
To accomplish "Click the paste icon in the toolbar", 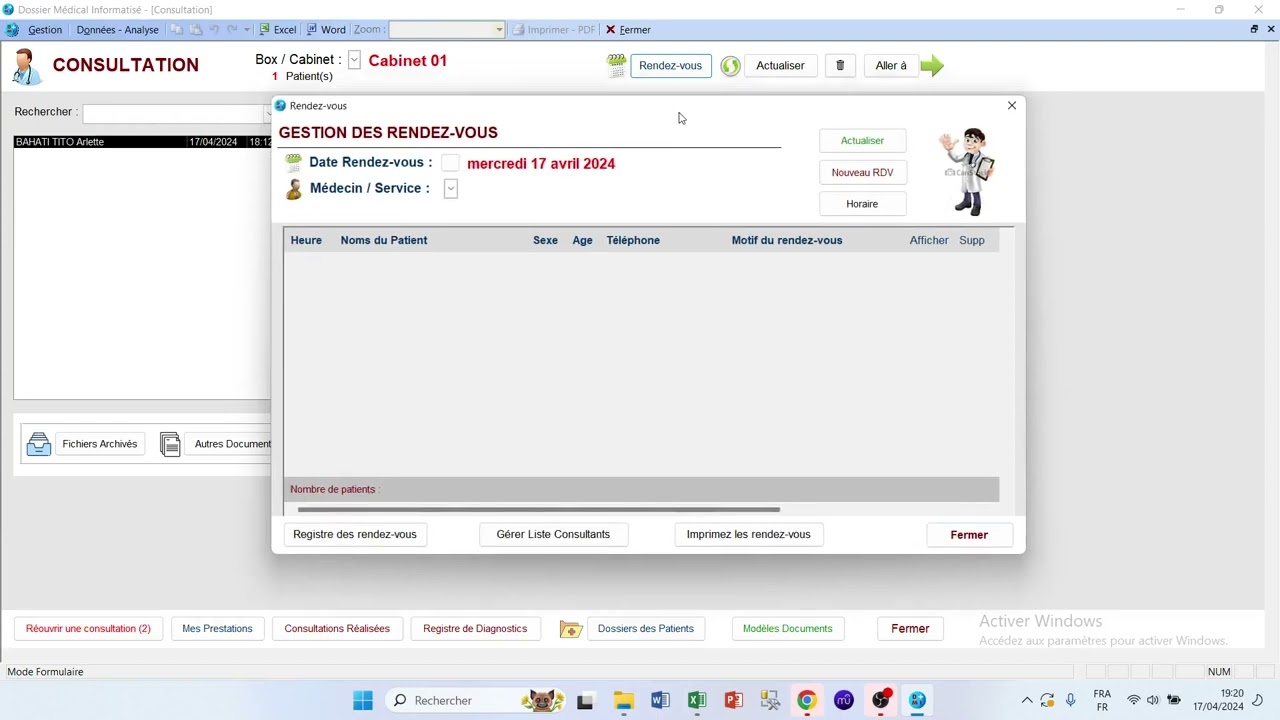I will pos(196,30).
